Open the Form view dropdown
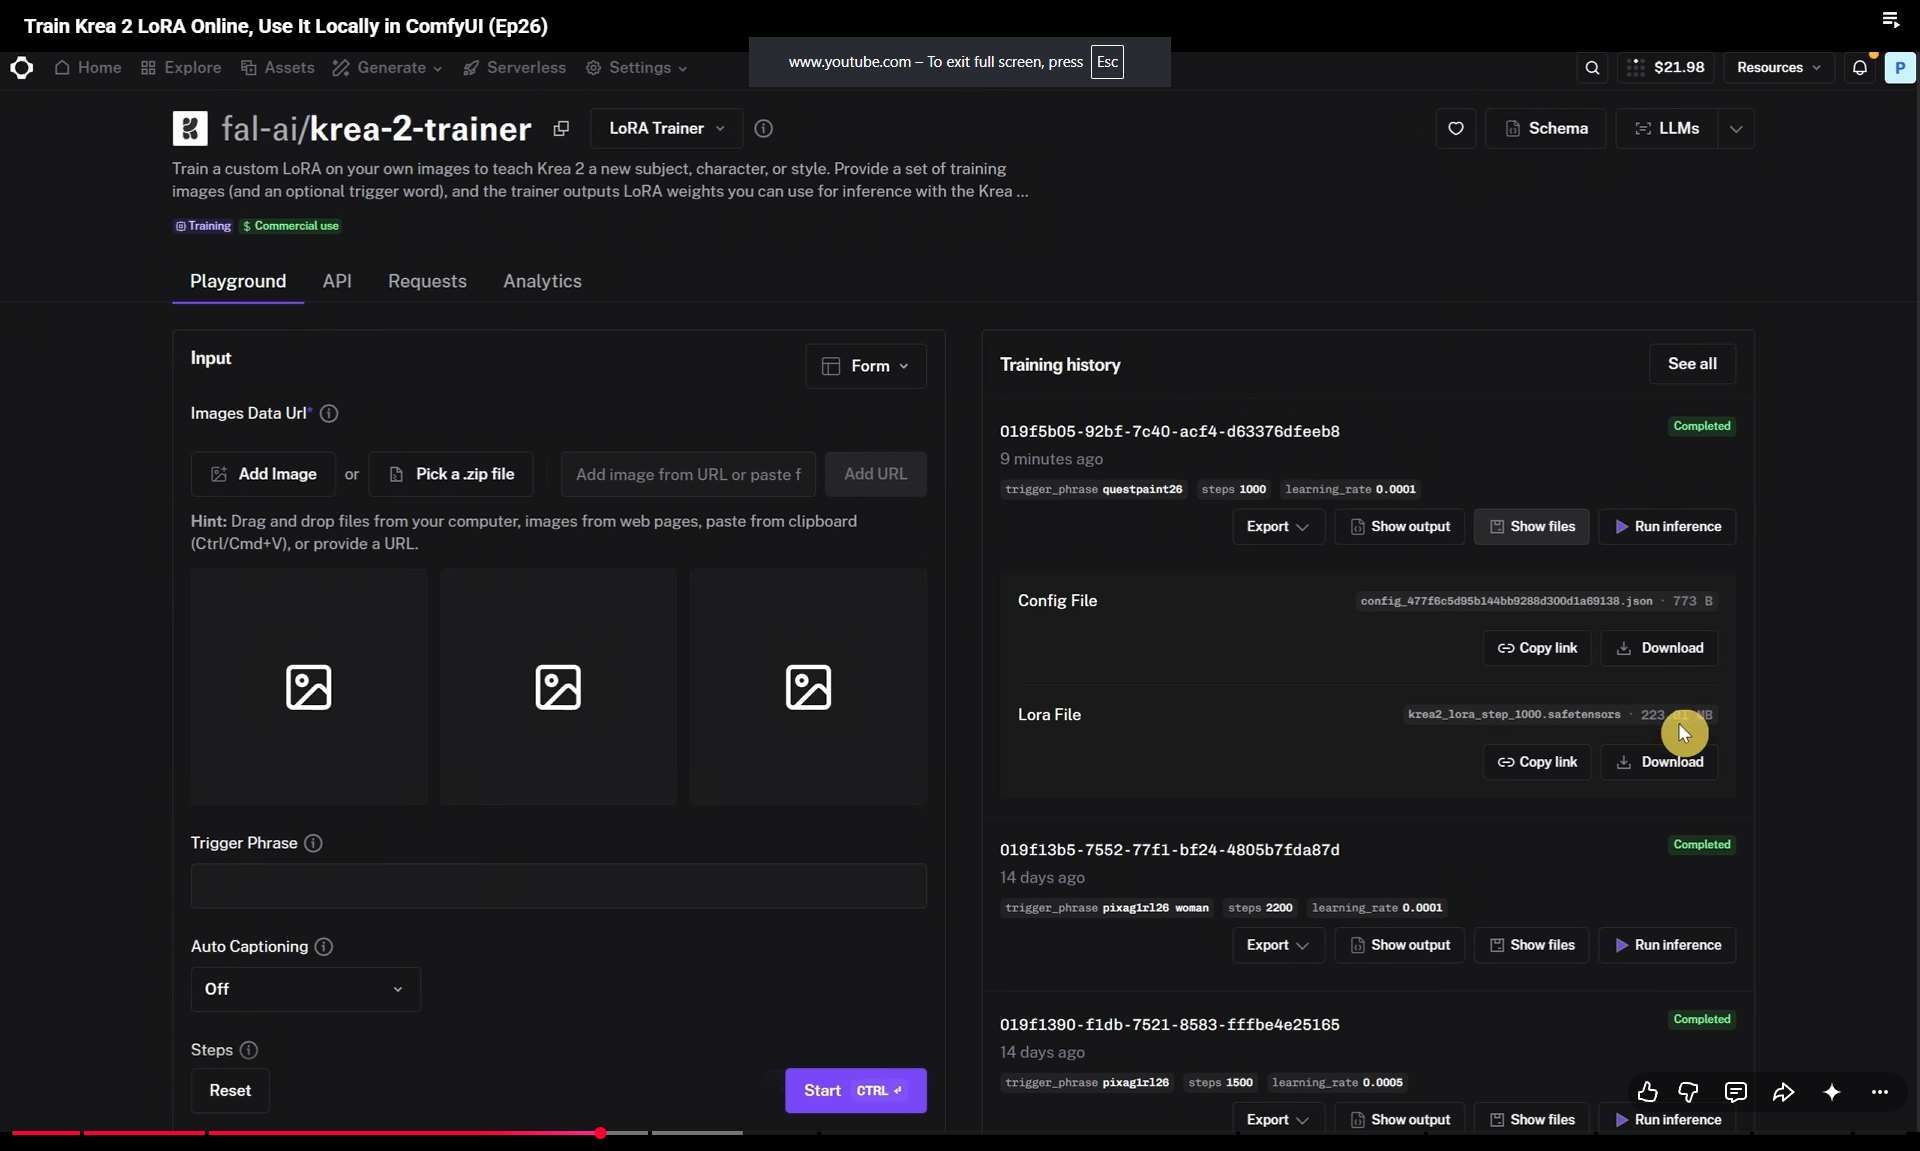The height and width of the screenshot is (1151, 1920). pos(865,366)
